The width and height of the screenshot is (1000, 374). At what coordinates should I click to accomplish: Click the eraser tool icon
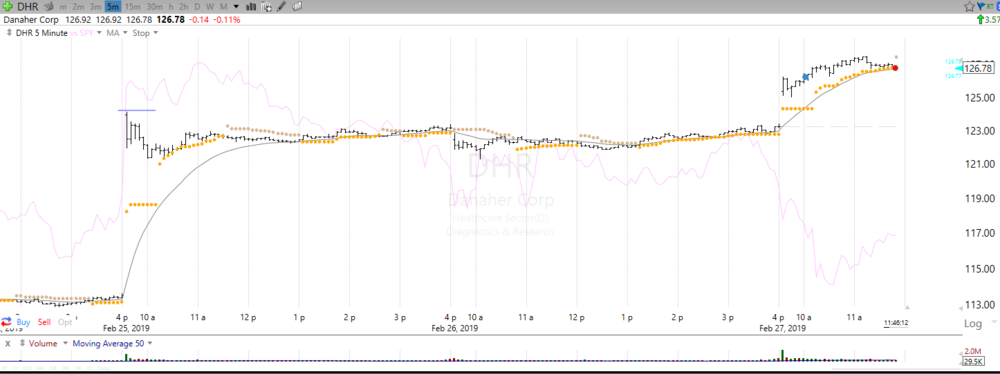(297, 6)
